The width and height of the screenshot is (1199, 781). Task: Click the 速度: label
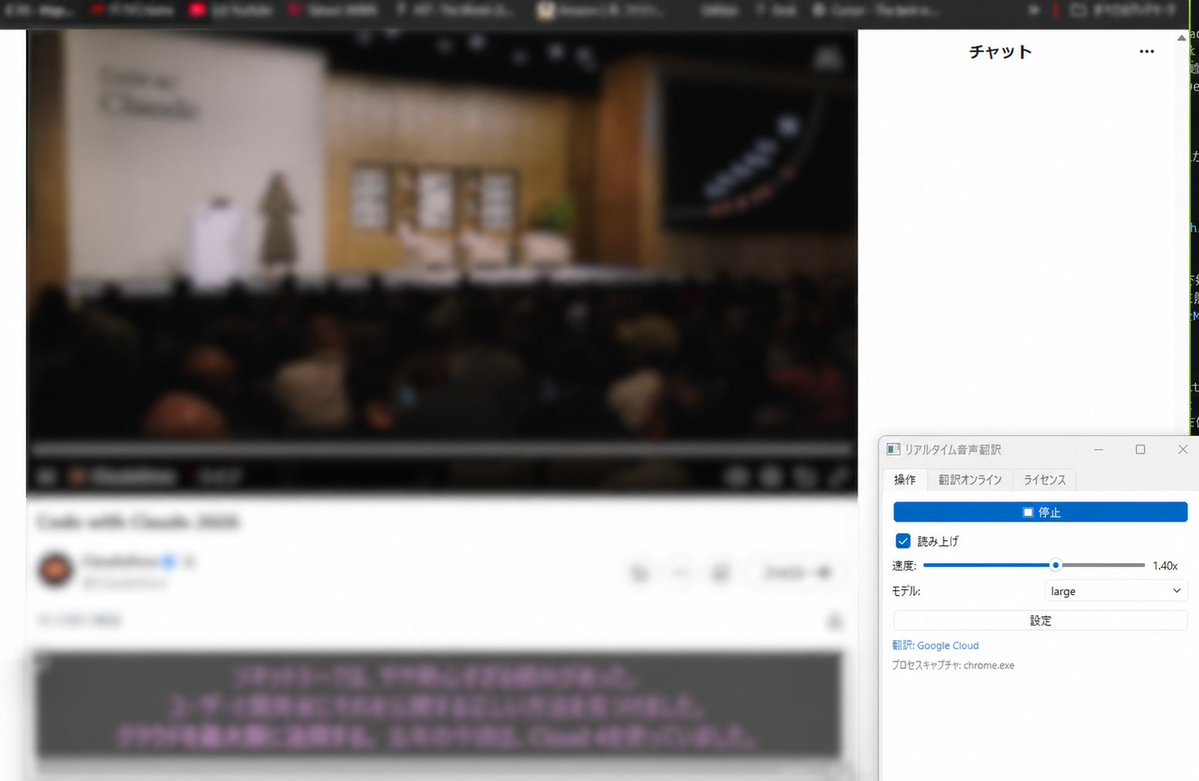(x=904, y=566)
